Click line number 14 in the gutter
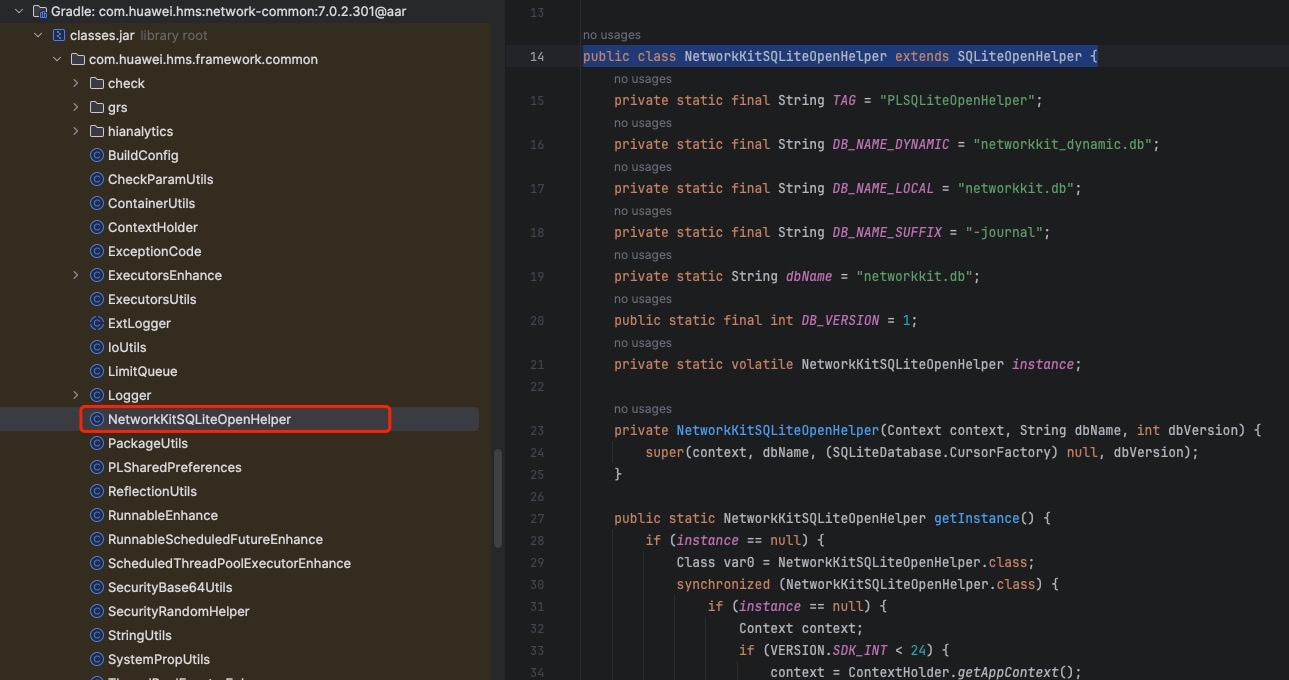Image resolution: width=1289 pixels, height=680 pixels. pos(537,56)
